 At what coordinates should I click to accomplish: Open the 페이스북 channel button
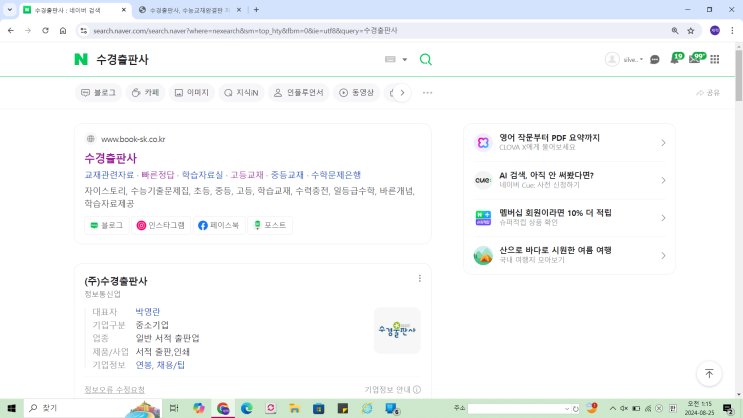click(x=218, y=225)
